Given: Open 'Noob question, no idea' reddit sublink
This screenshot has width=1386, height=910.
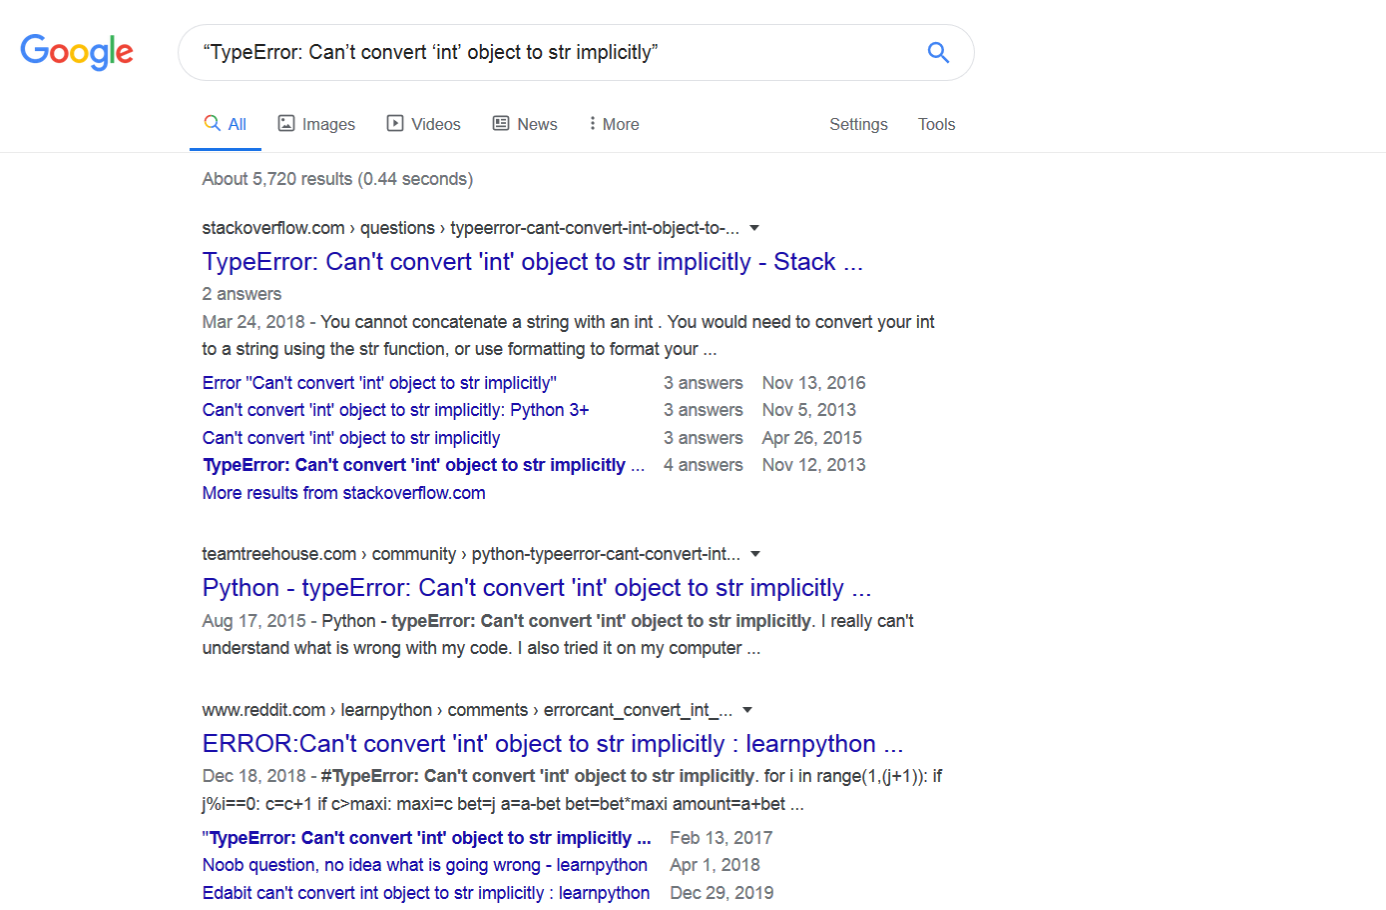Looking at the screenshot, I should [424, 865].
